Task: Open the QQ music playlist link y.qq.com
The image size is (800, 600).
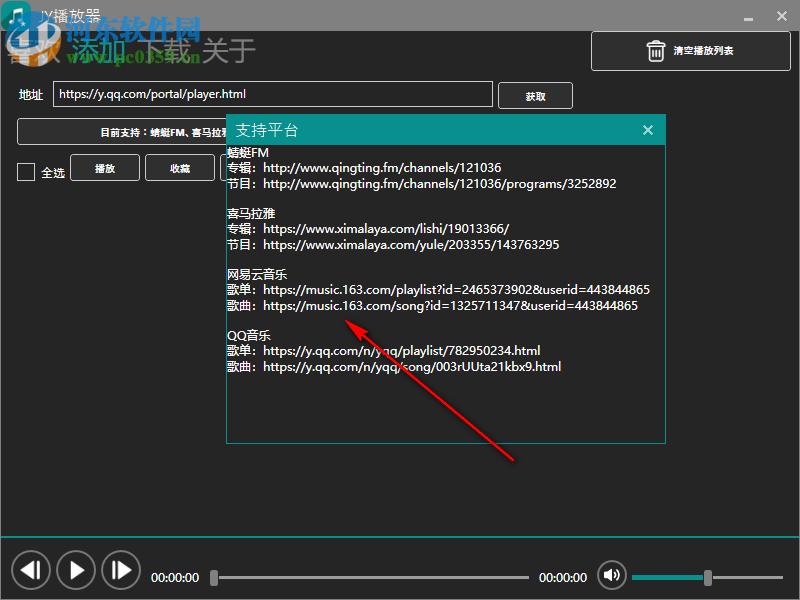Action: 404,350
